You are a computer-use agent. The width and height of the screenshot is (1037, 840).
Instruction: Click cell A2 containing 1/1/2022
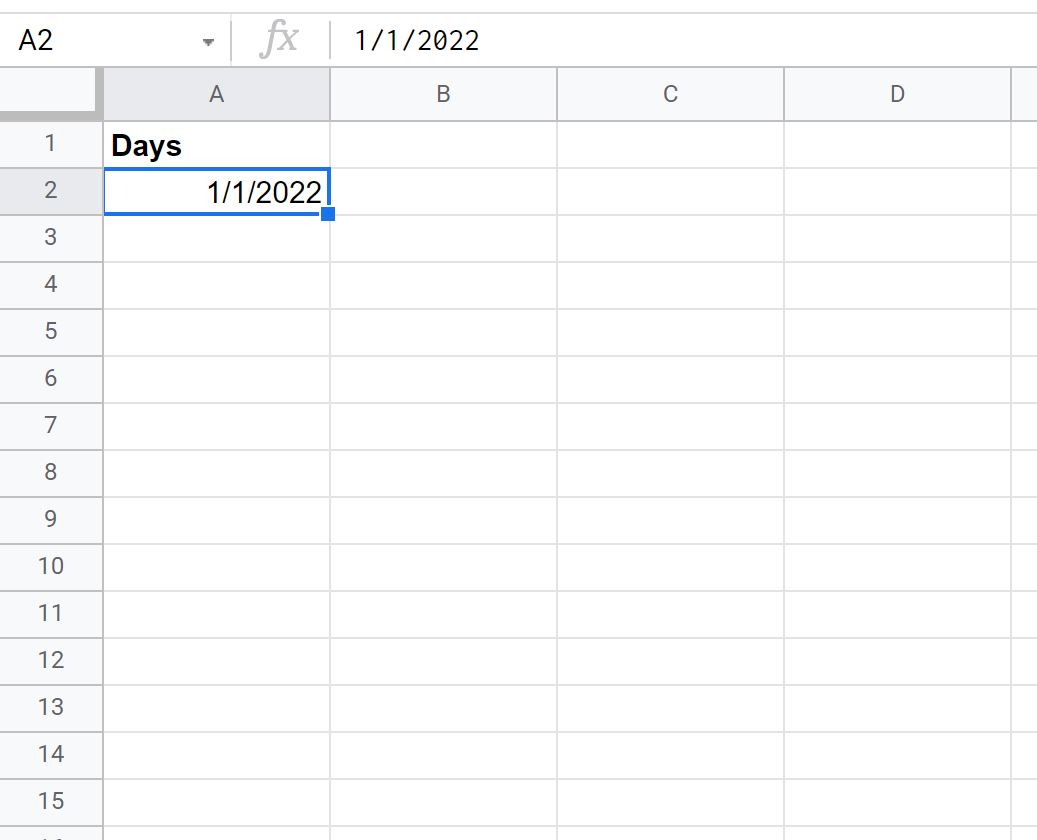click(x=217, y=191)
